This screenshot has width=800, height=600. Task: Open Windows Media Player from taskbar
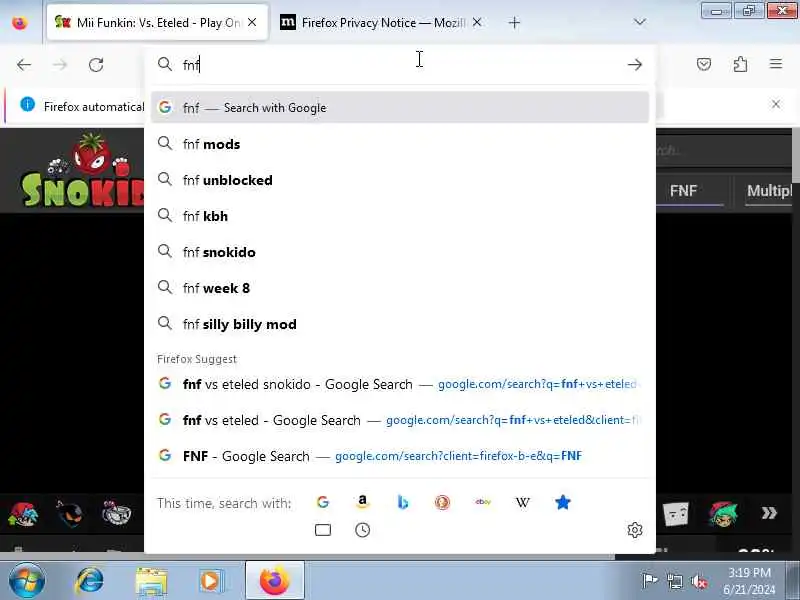point(210,581)
